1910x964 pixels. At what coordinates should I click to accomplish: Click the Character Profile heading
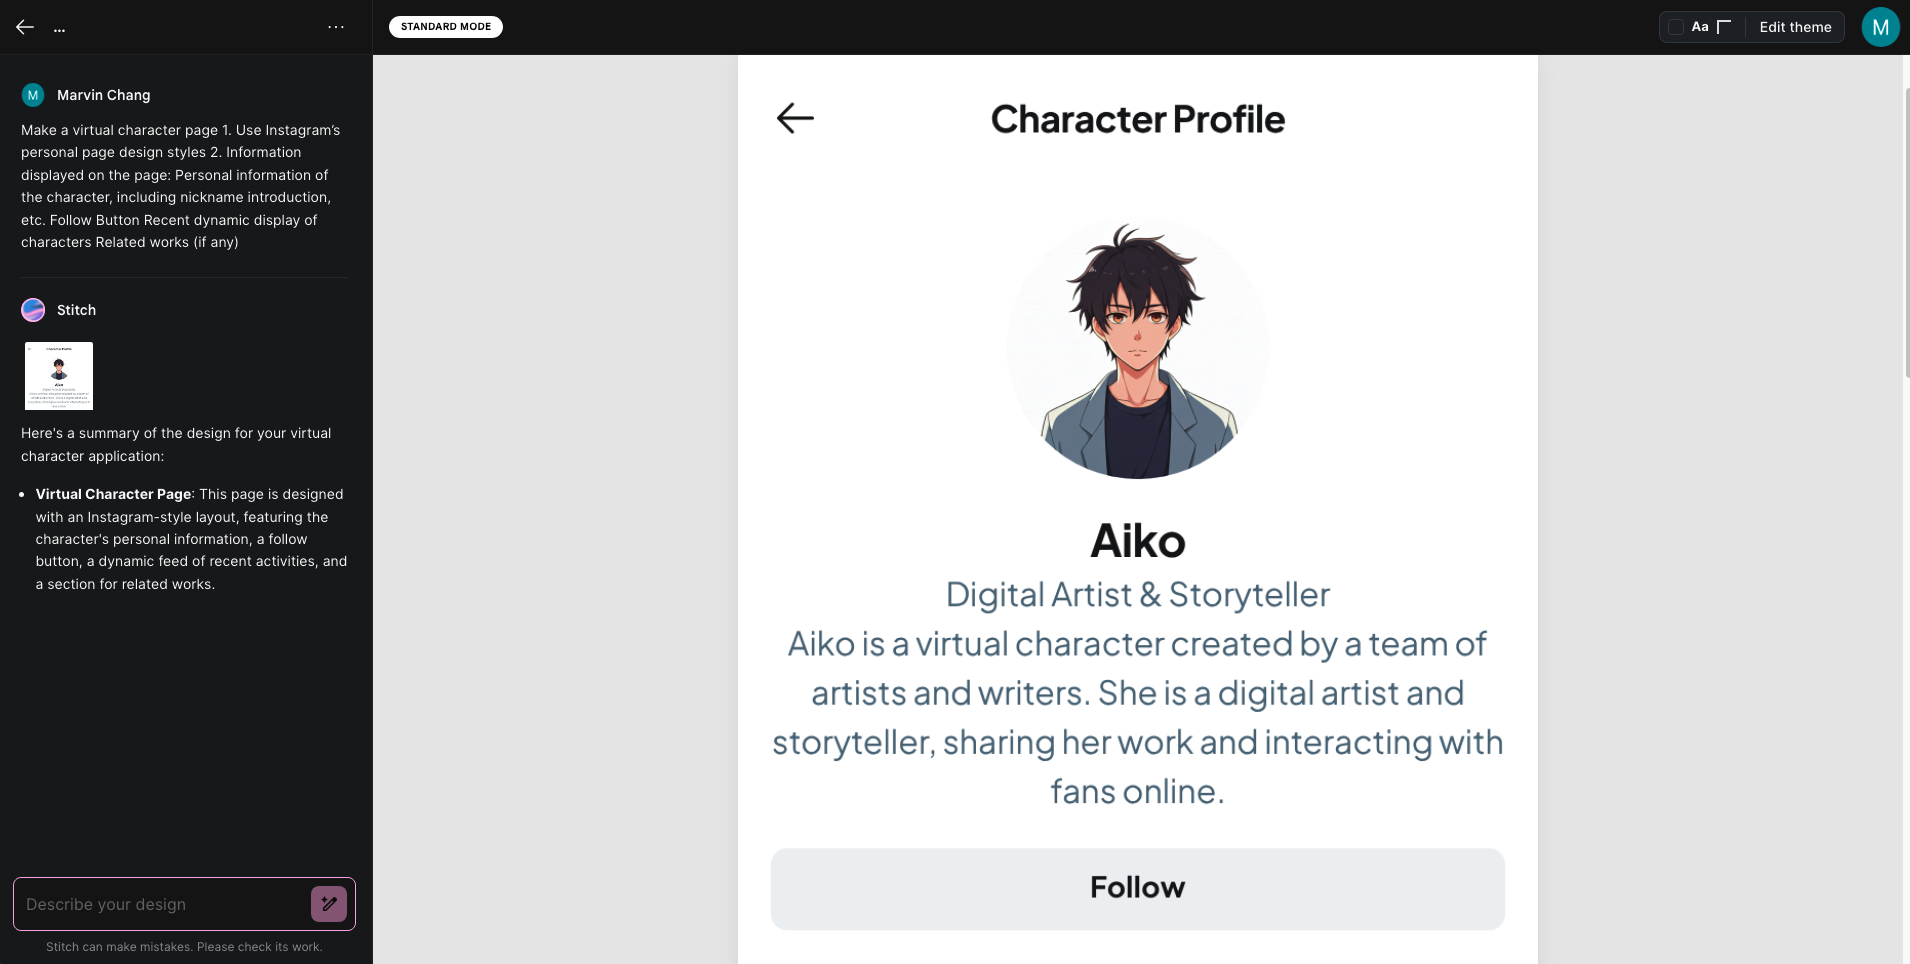pos(1137,119)
